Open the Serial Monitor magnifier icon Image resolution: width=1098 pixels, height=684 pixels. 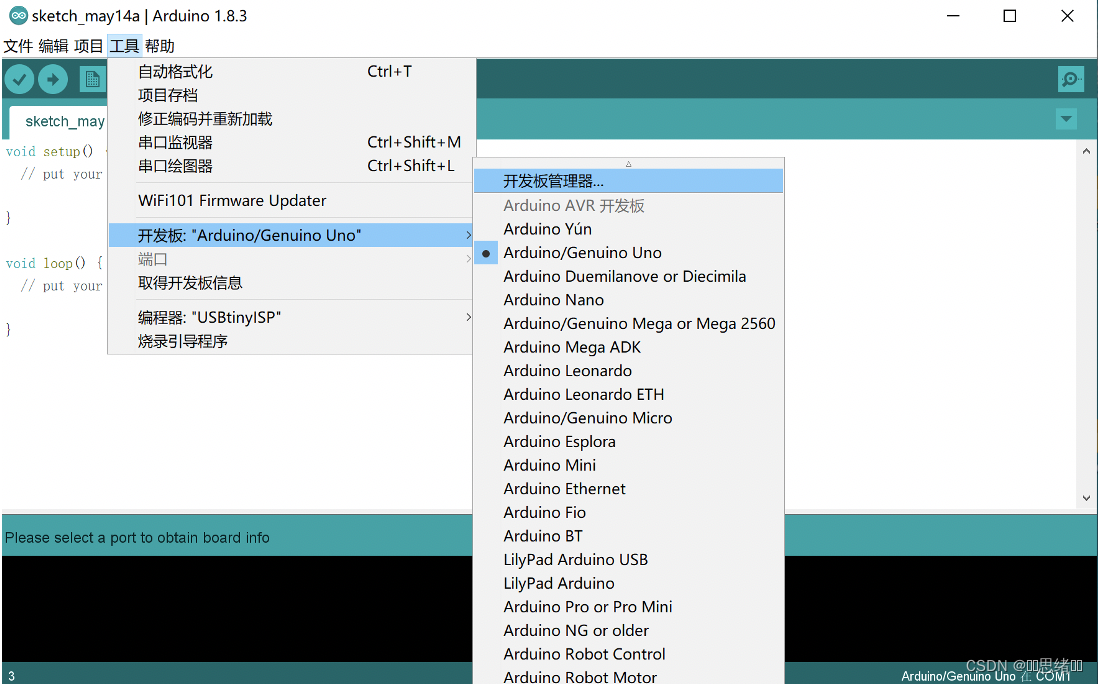pos(1071,79)
